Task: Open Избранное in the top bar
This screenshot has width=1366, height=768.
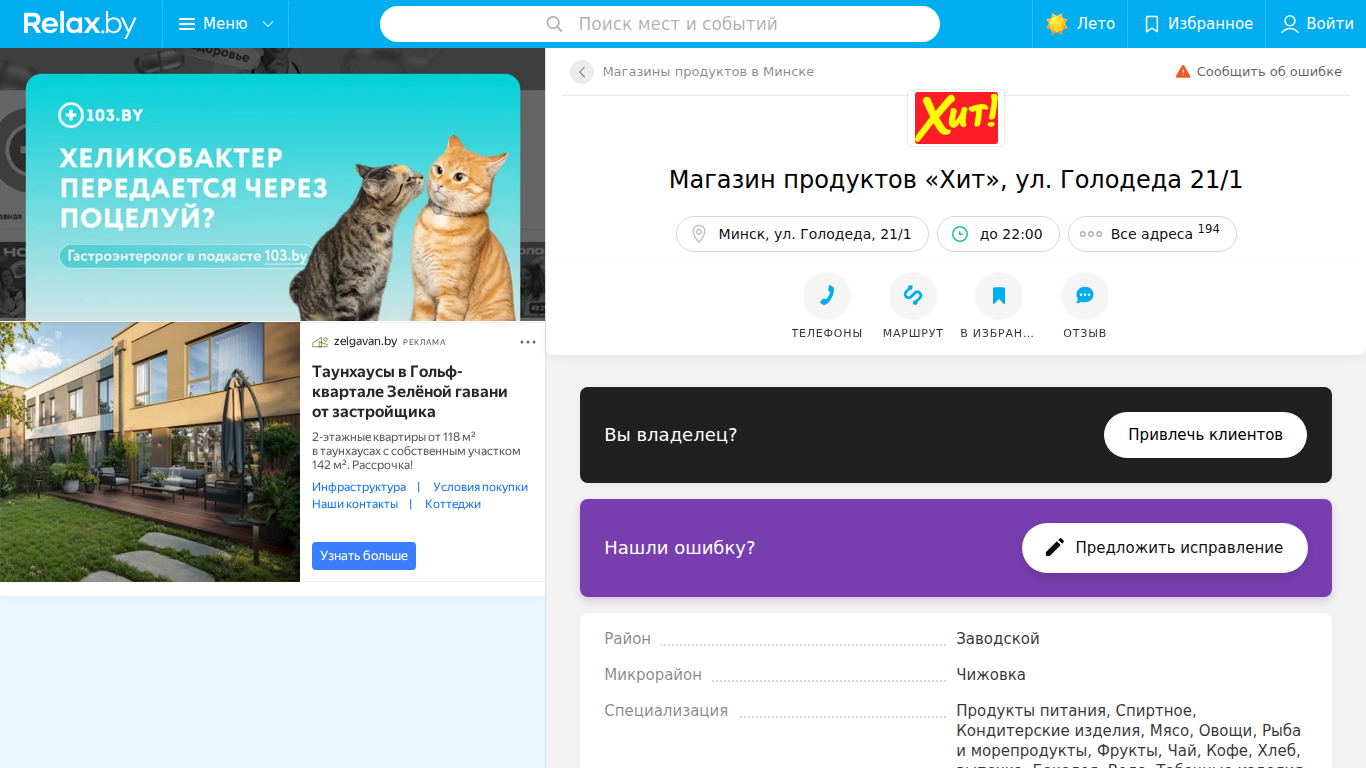Action: click(1199, 24)
